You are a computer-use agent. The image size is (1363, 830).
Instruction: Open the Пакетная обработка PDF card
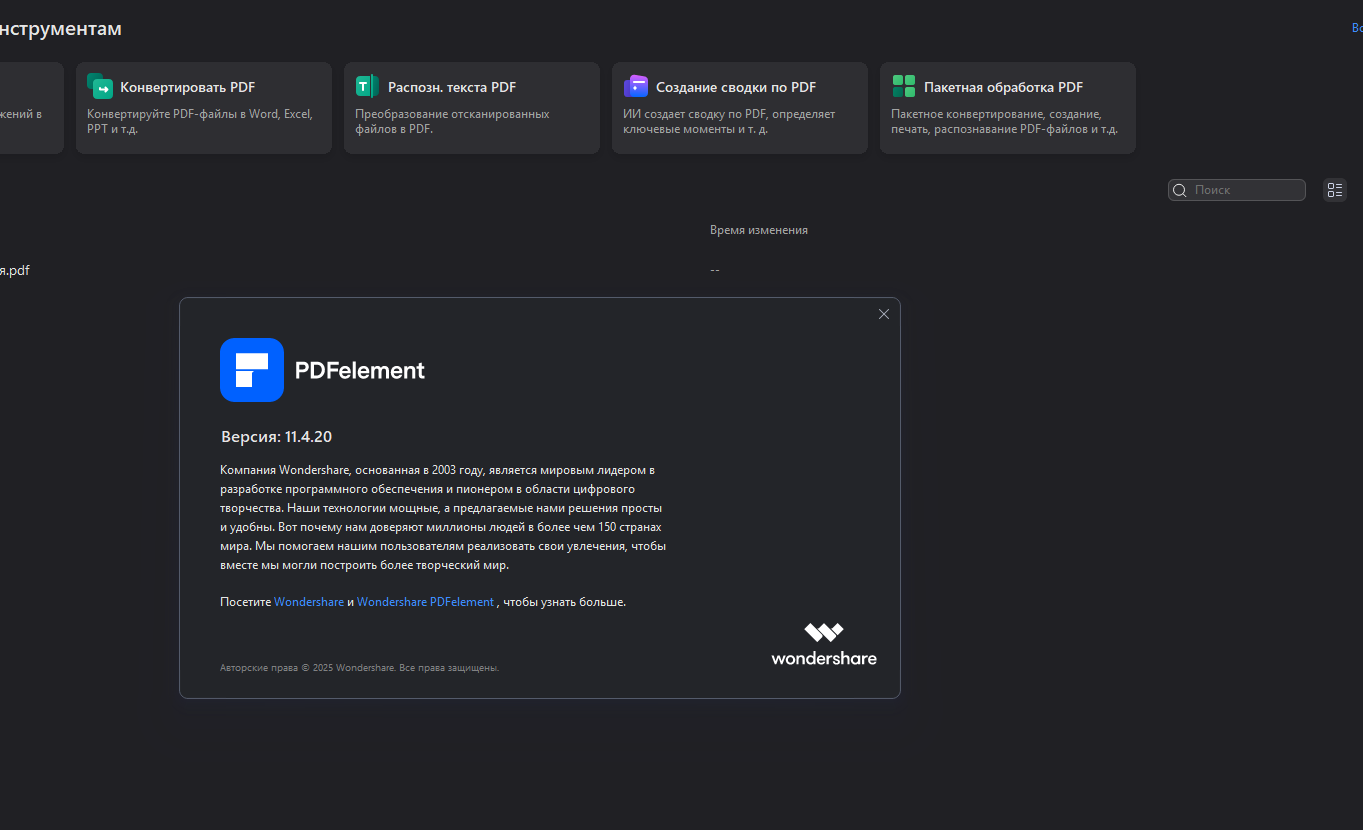pos(1008,108)
